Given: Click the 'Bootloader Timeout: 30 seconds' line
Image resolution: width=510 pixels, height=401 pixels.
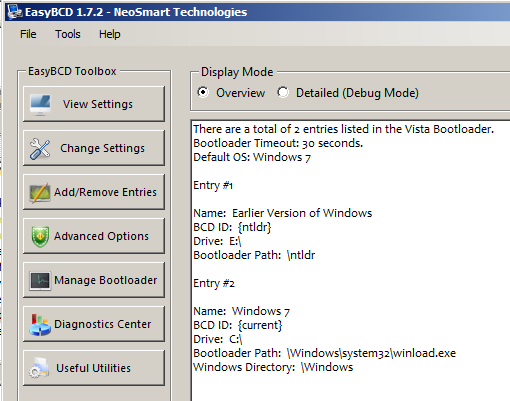Looking at the screenshot, I should [278, 143].
